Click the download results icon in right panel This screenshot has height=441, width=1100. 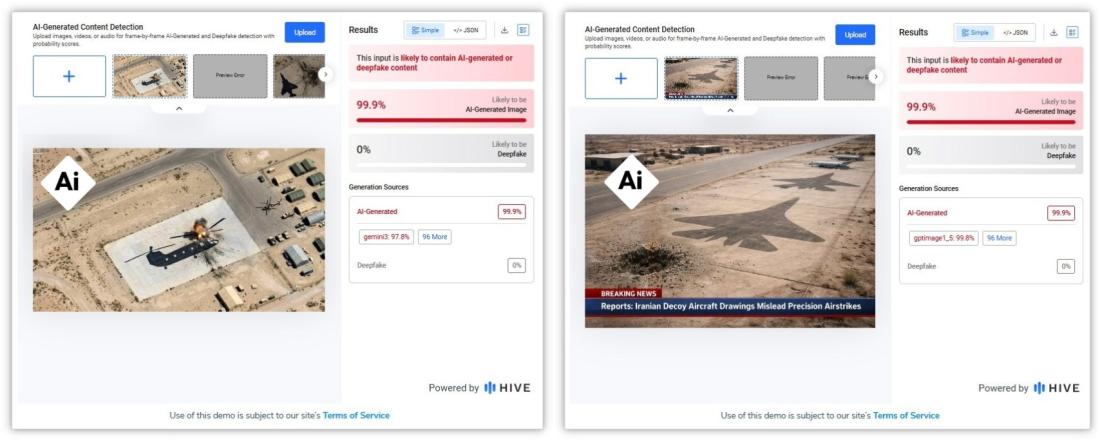pos(1053,32)
